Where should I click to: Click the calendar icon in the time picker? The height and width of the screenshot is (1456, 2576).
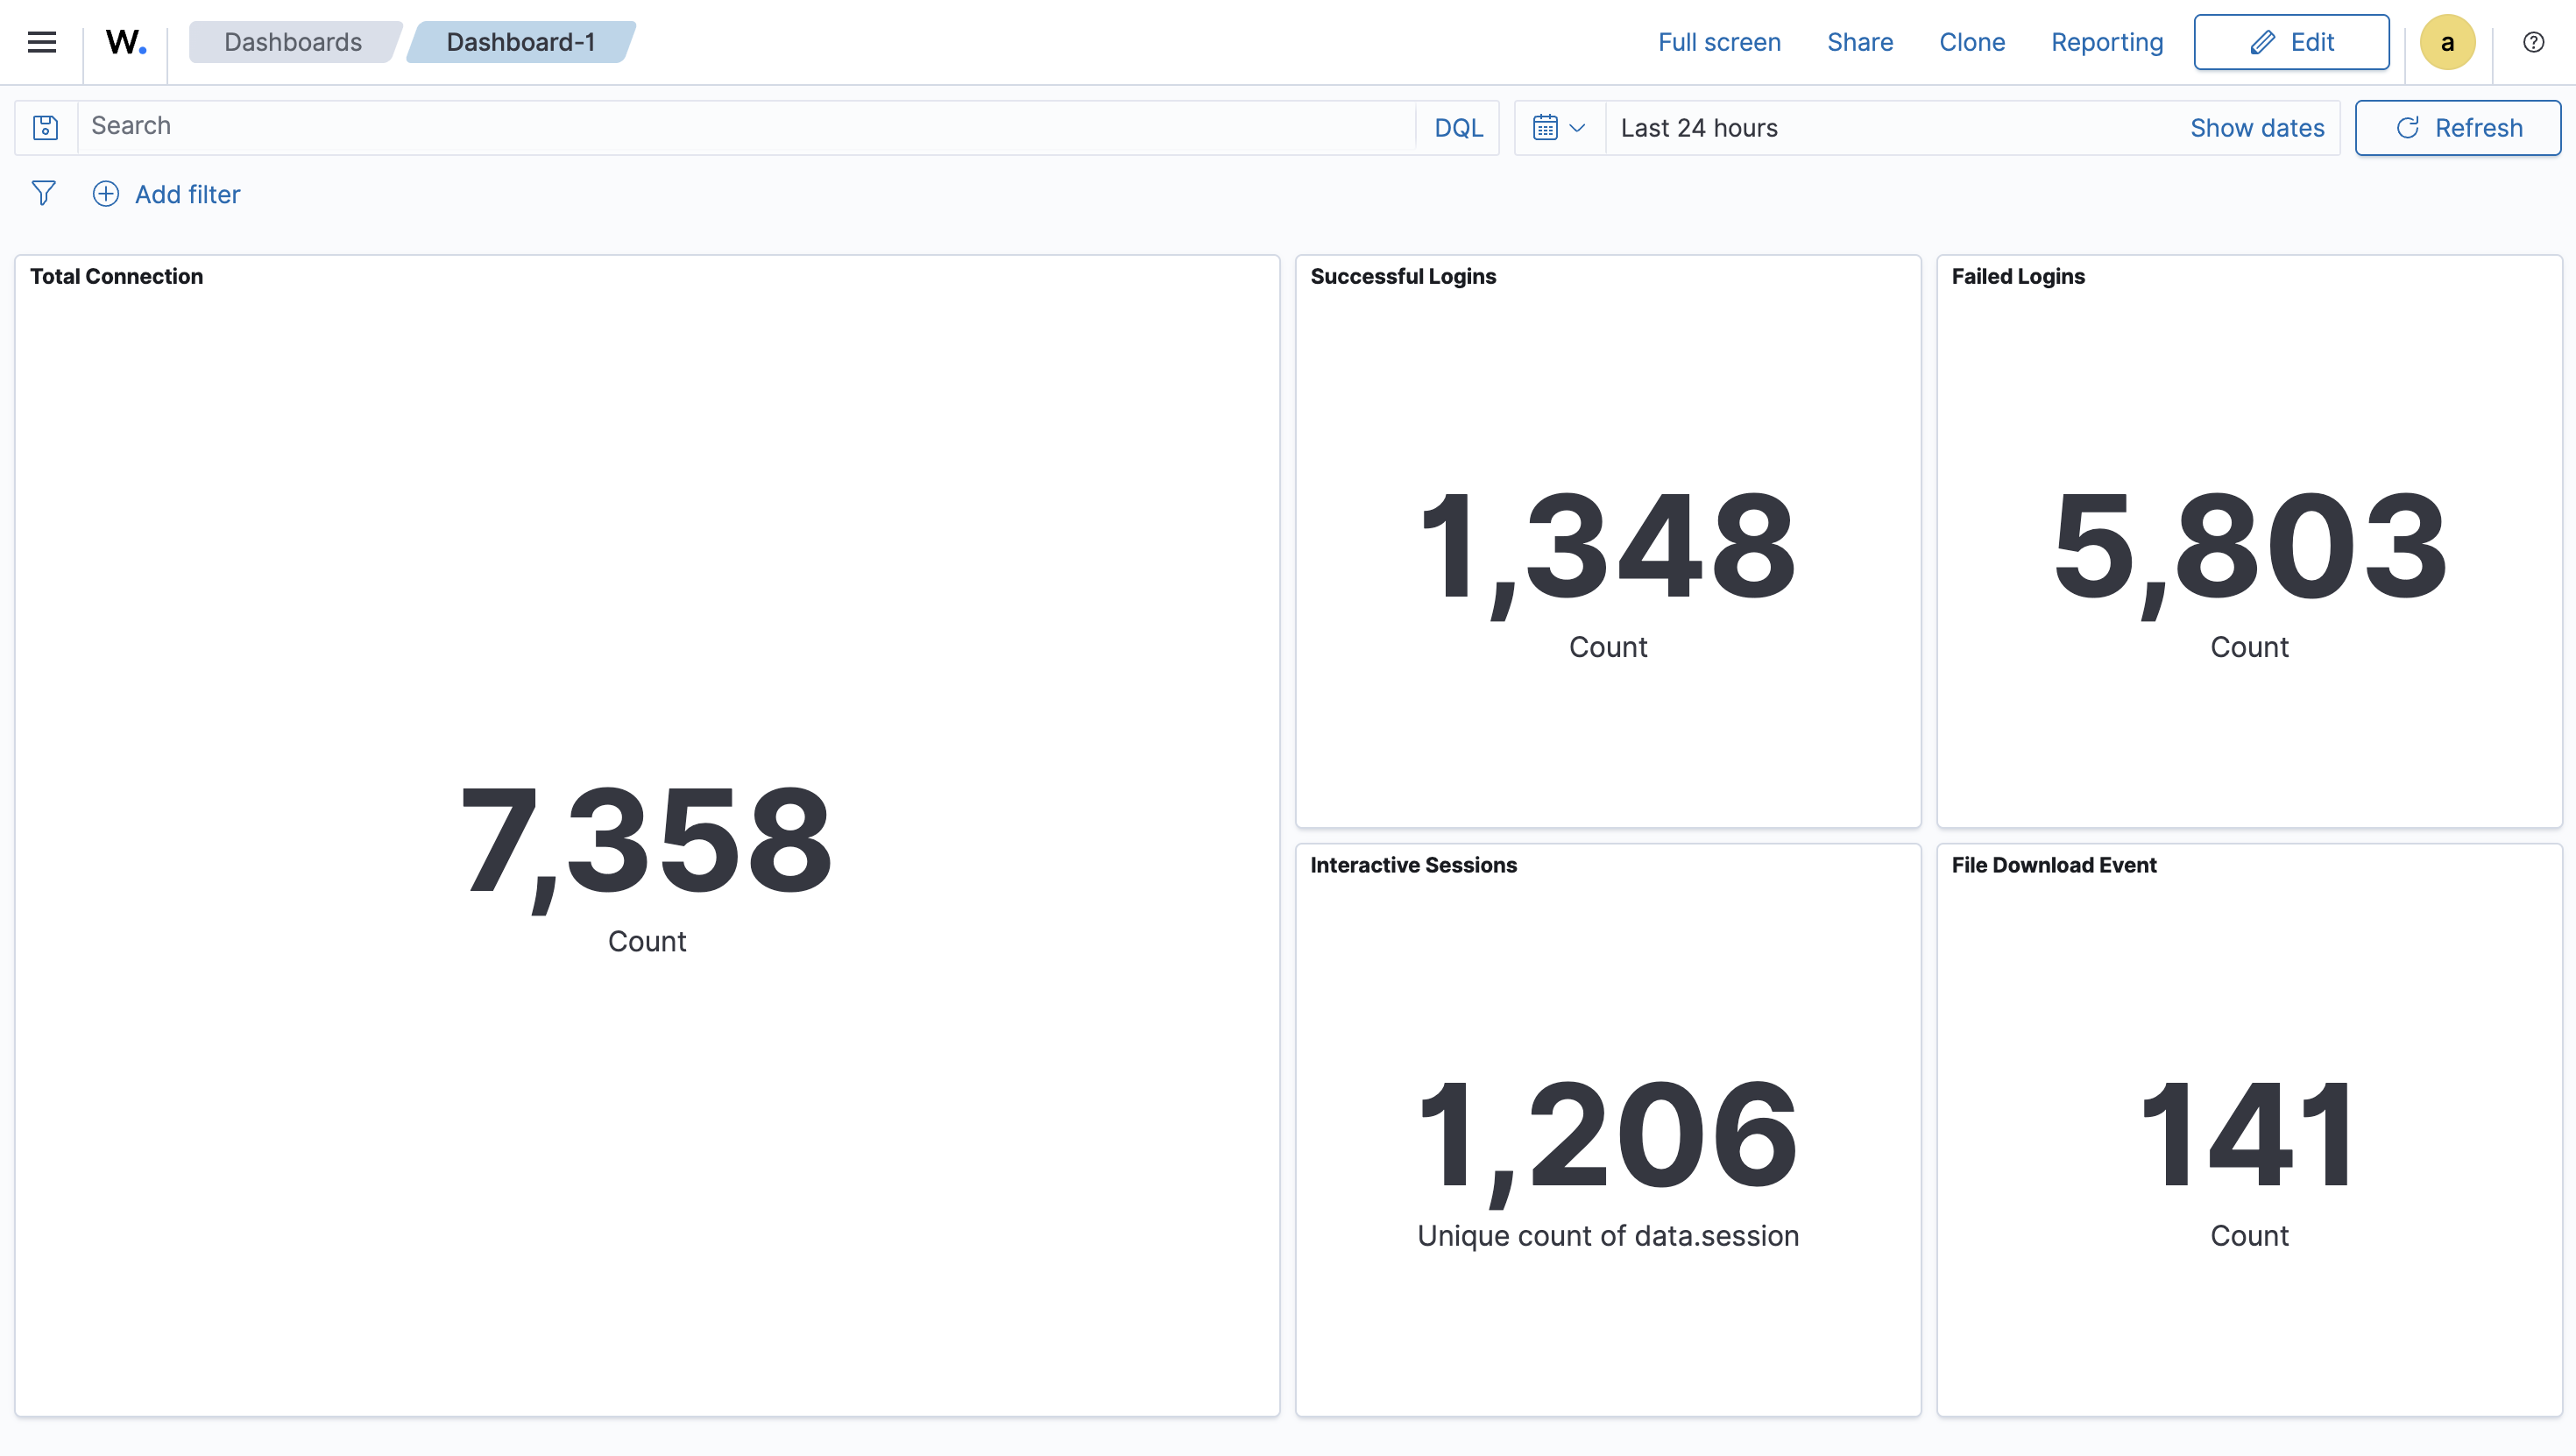click(x=1546, y=127)
